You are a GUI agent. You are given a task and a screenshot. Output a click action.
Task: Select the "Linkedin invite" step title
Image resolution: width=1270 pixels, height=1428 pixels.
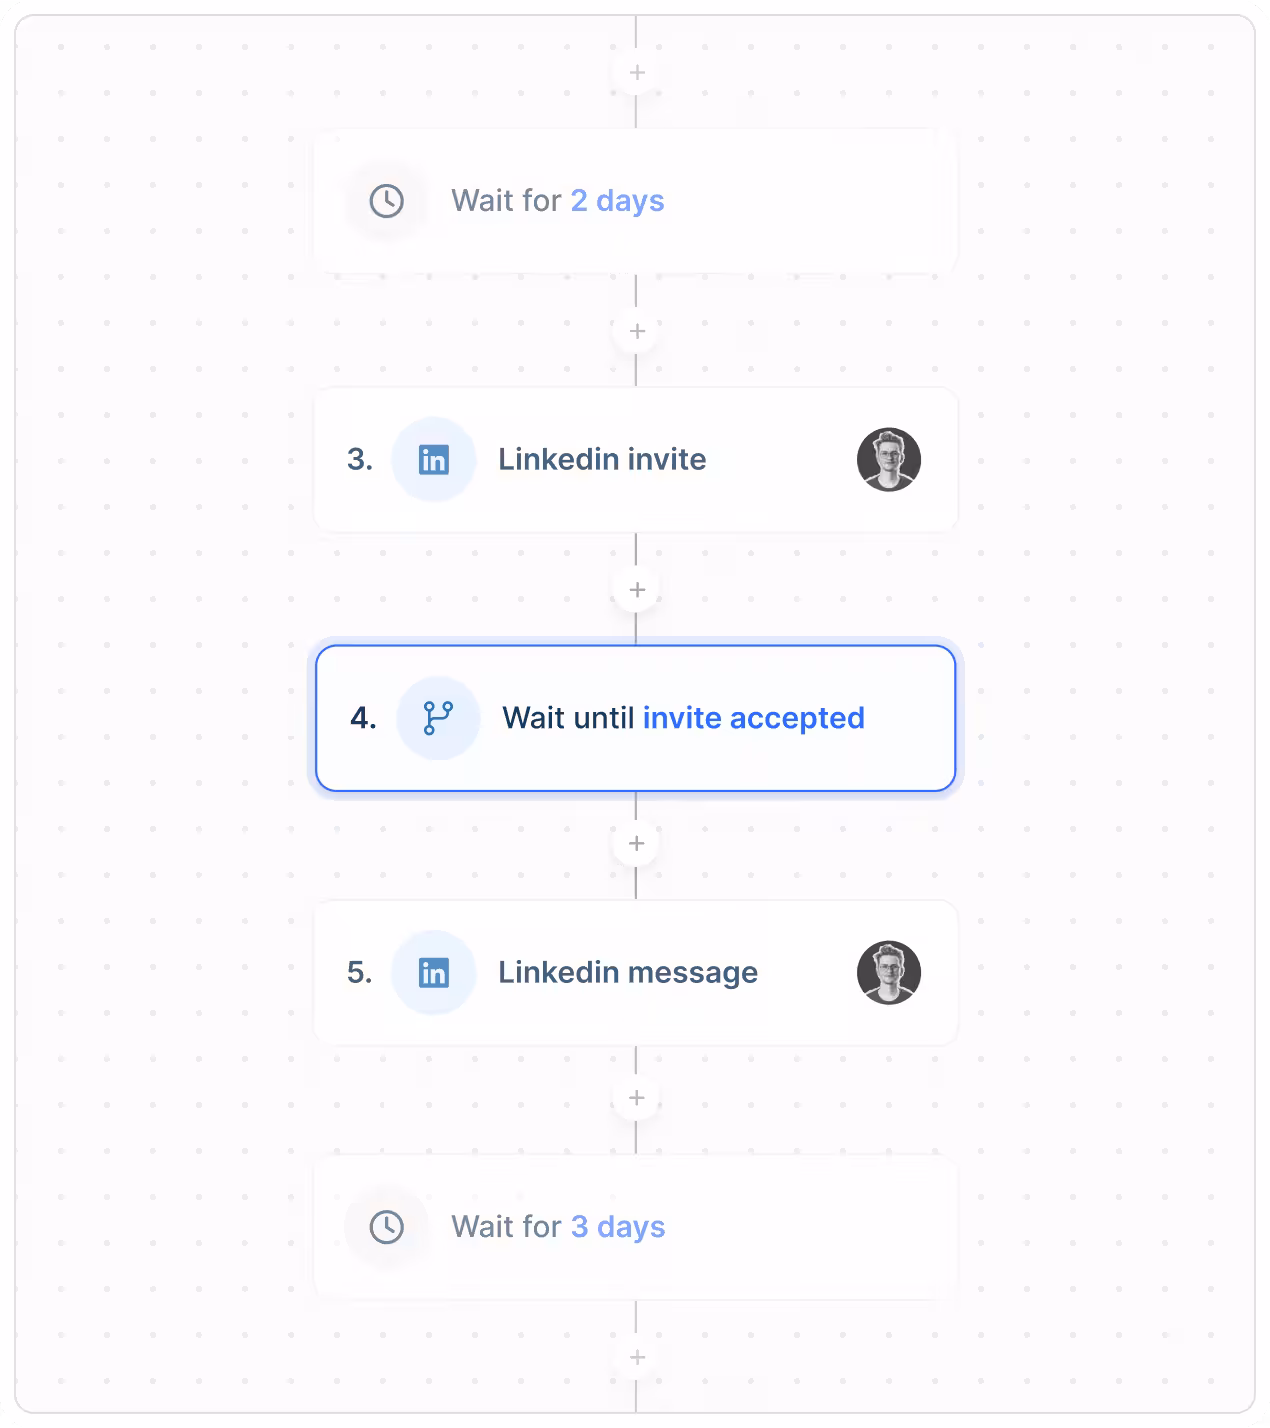click(x=602, y=460)
